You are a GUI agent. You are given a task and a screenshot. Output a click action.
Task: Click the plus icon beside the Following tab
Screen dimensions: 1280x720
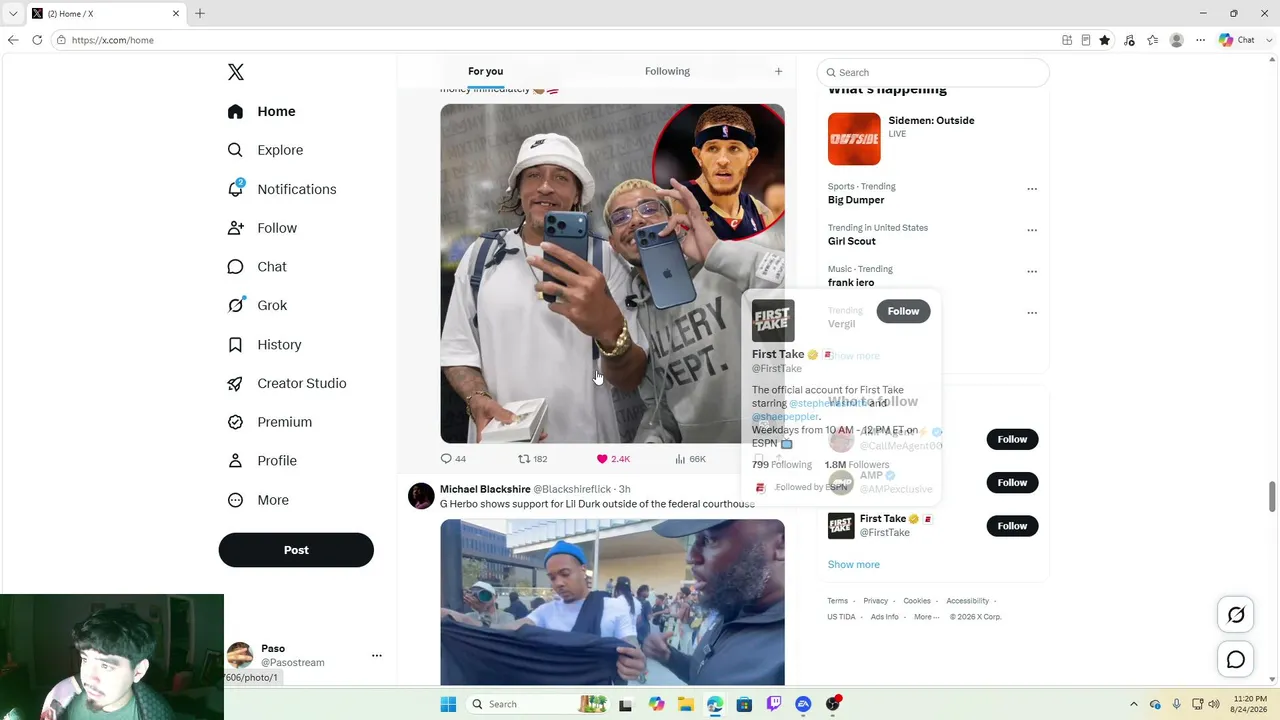click(x=778, y=71)
